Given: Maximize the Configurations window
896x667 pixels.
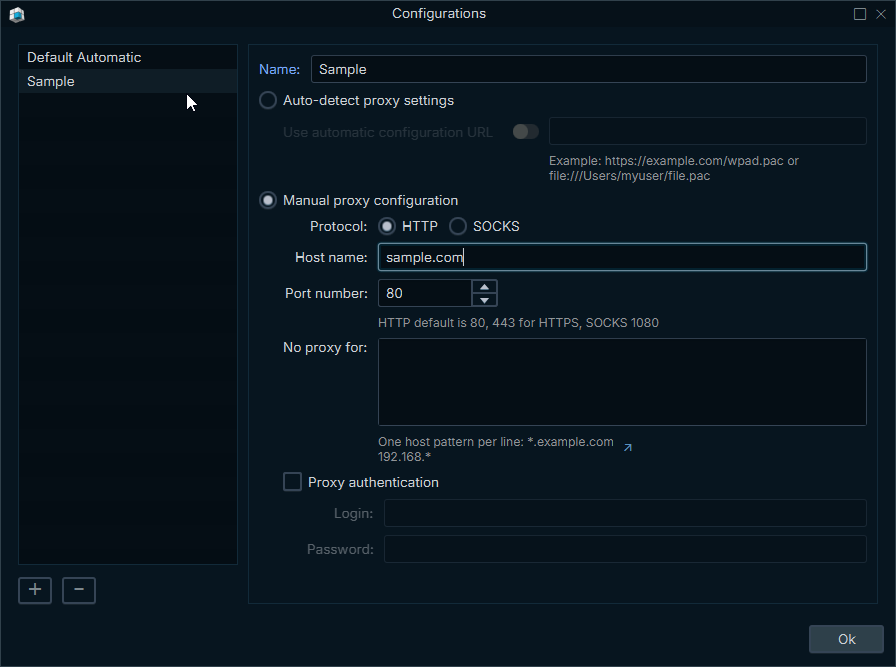Looking at the screenshot, I should pos(859,14).
